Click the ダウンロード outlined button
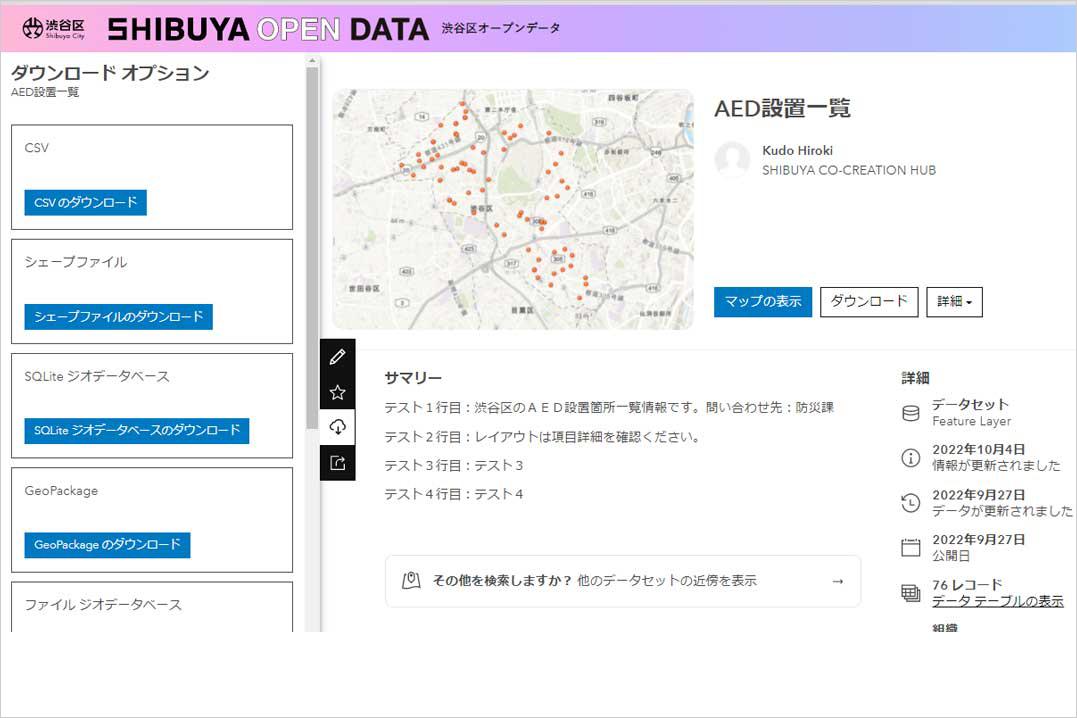The height and width of the screenshot is (718, 1077). pos(868,301)
